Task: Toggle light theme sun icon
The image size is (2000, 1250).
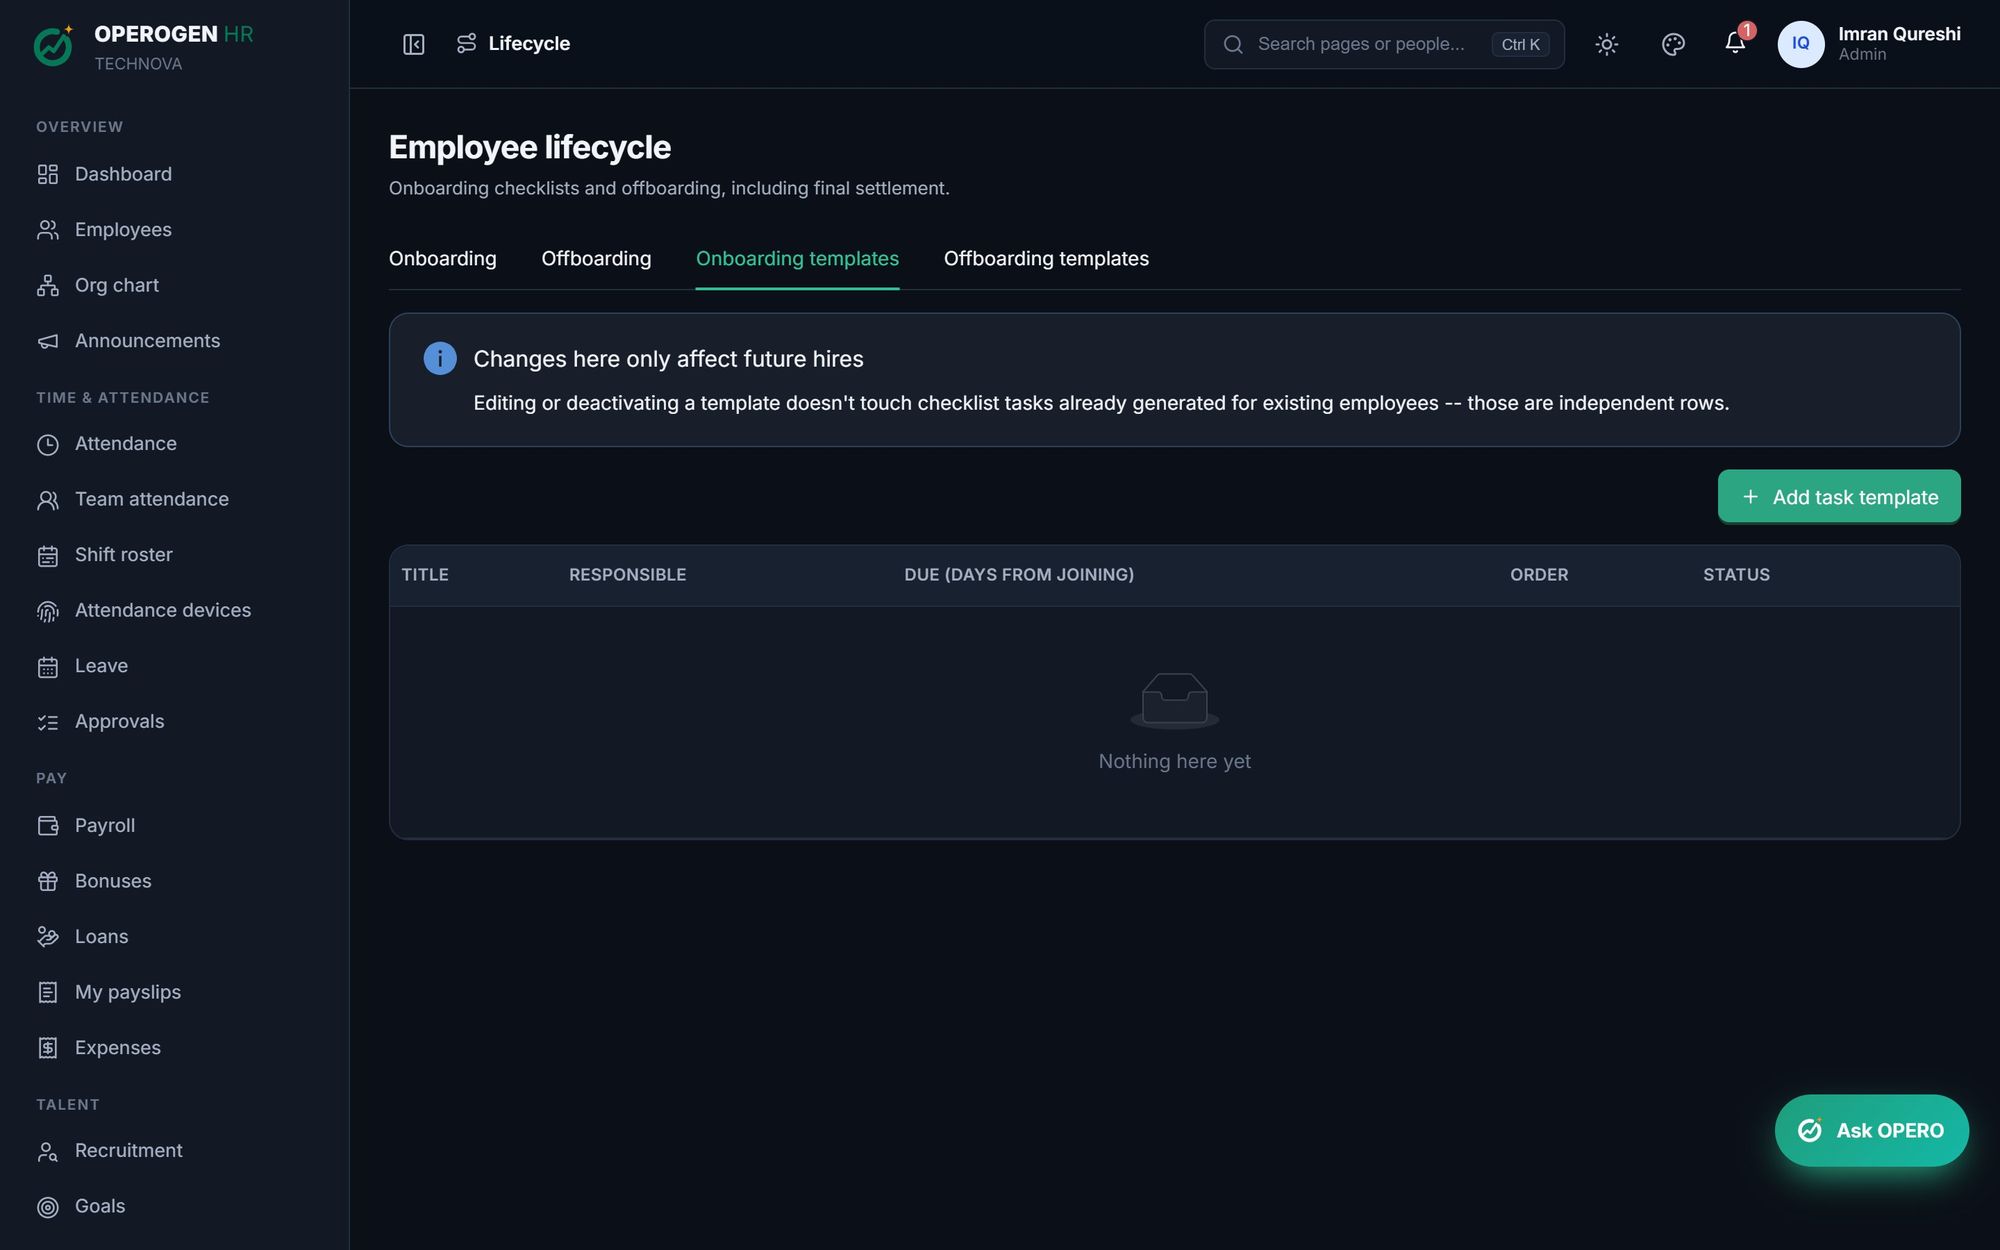Action: tap(1607, 44)
